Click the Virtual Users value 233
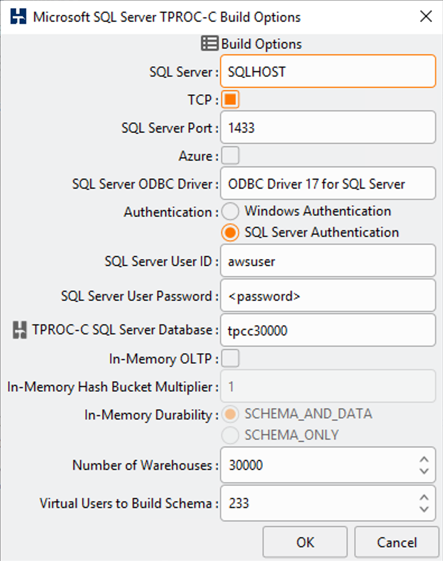This screenshot has width=443, height=561. [239, 503]
